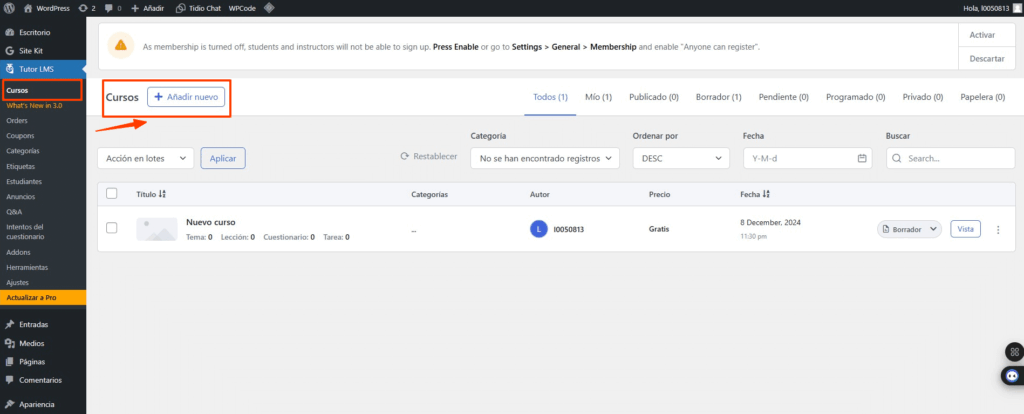
Task: Switch to Mío (1) tab
Action: (x=598, y=97)
